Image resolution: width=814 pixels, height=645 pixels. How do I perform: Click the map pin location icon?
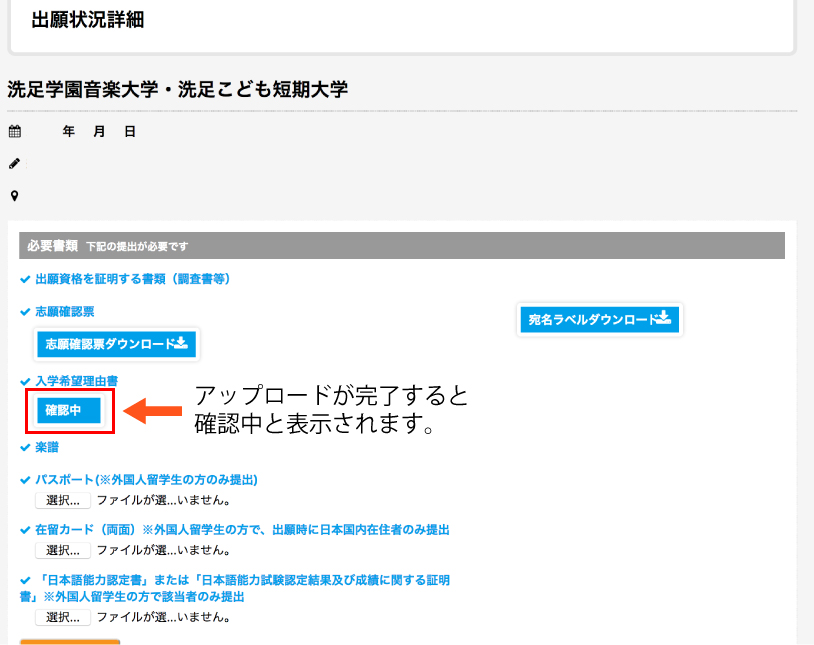[x=15, y=196]
